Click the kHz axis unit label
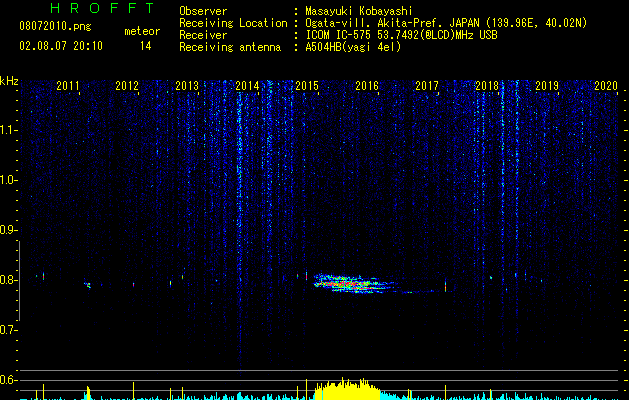This screenshot has width=629, height=400. click(9, 81)
